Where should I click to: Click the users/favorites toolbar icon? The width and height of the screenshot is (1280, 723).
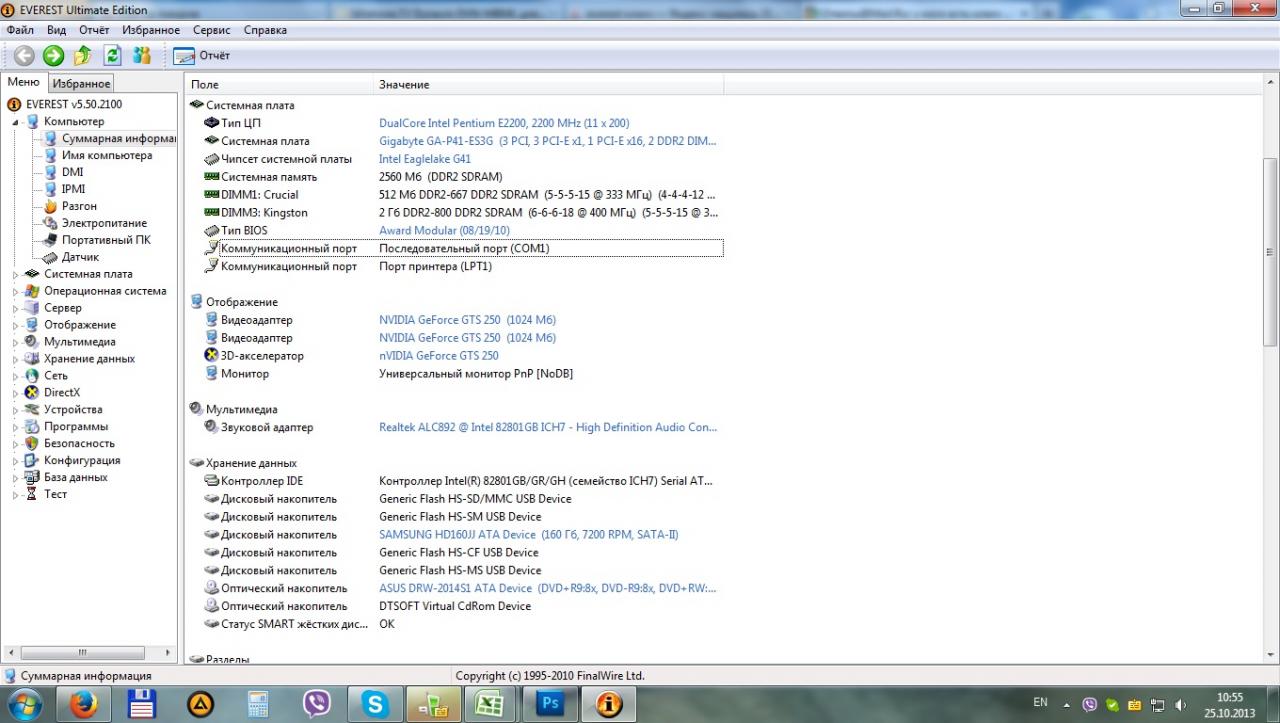pos(142,56)
